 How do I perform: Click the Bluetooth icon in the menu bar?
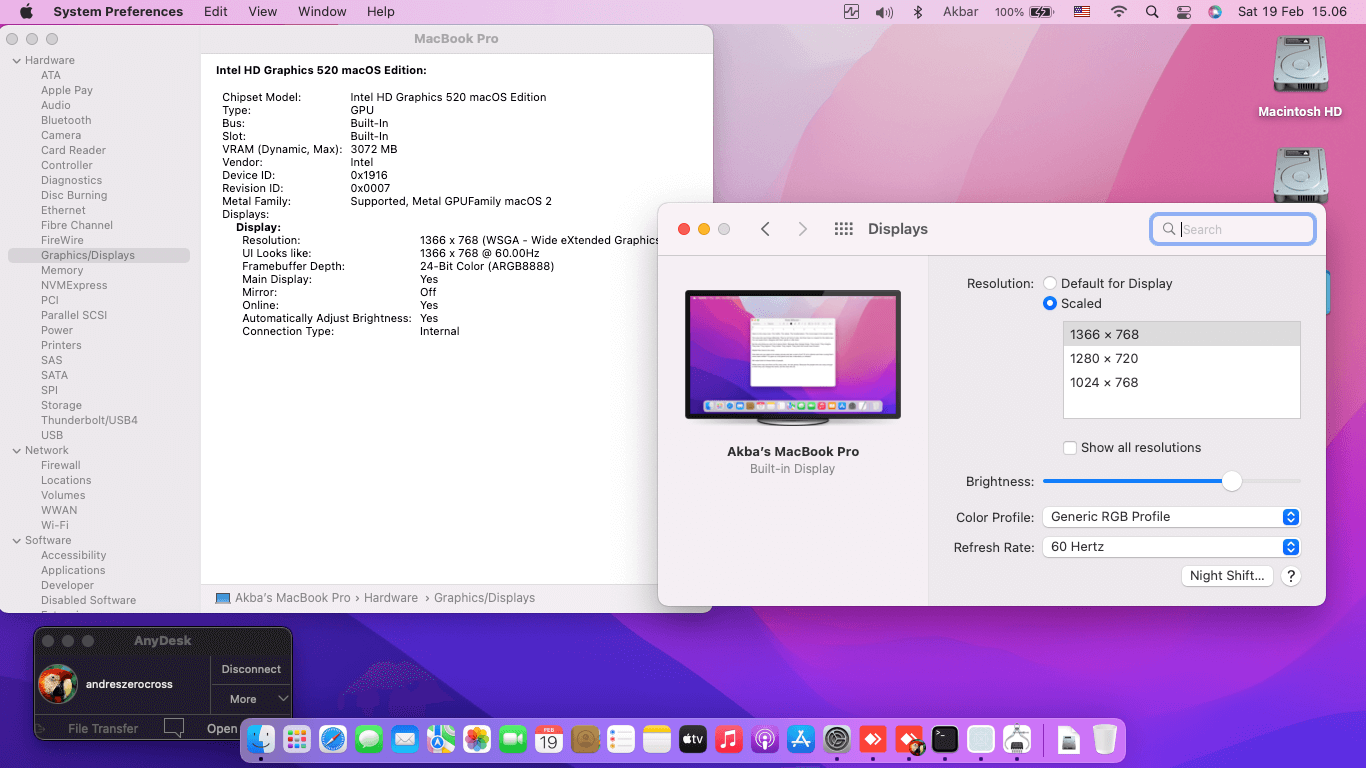click(917, 12)
